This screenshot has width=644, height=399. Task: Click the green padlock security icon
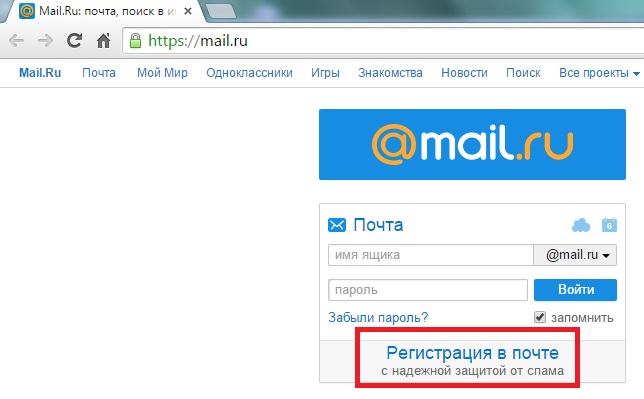pos(135,41)
